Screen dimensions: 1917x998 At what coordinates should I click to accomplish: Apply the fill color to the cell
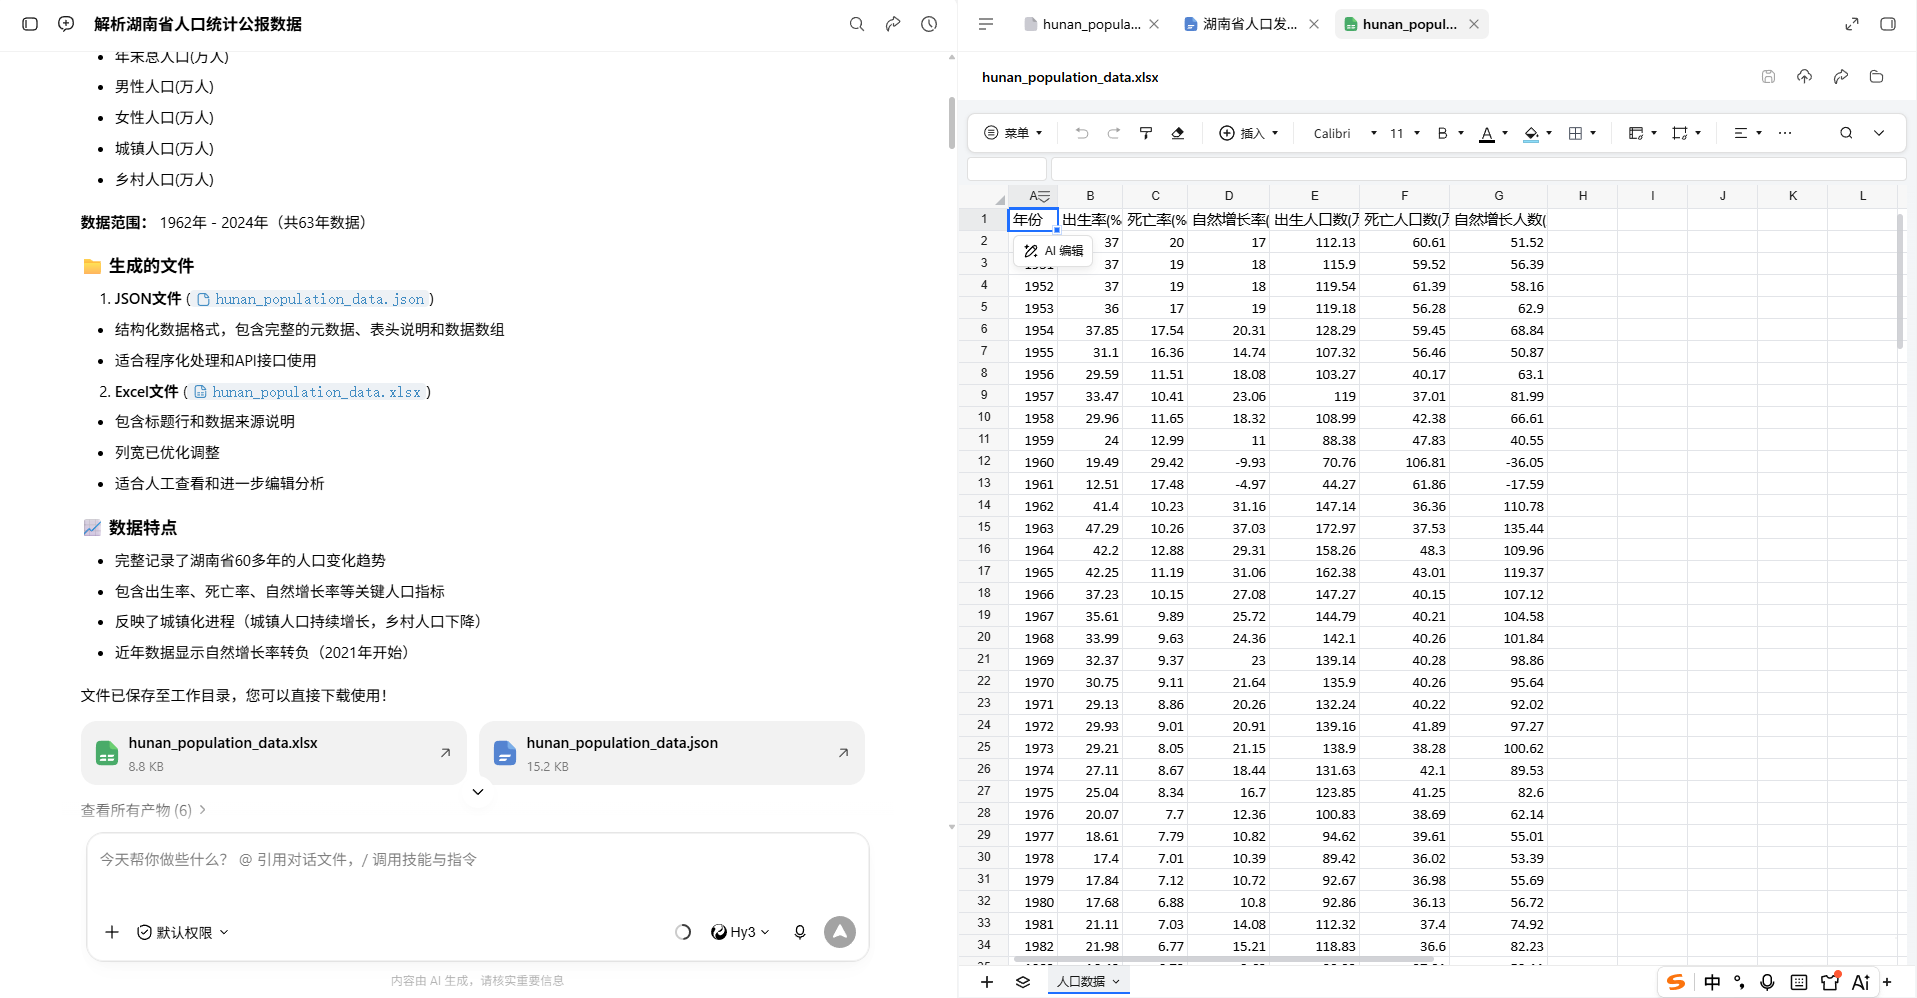tap(1531, 133)
